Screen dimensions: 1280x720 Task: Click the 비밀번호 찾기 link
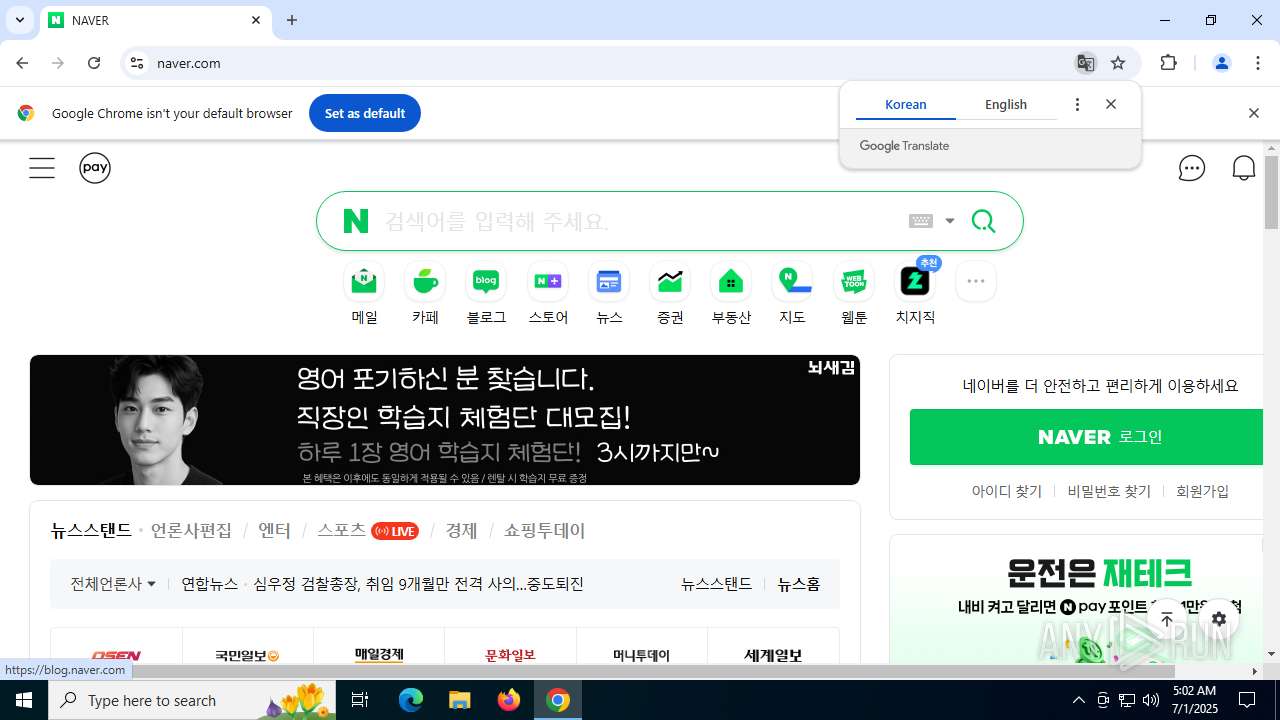(x=1109, y=491)
